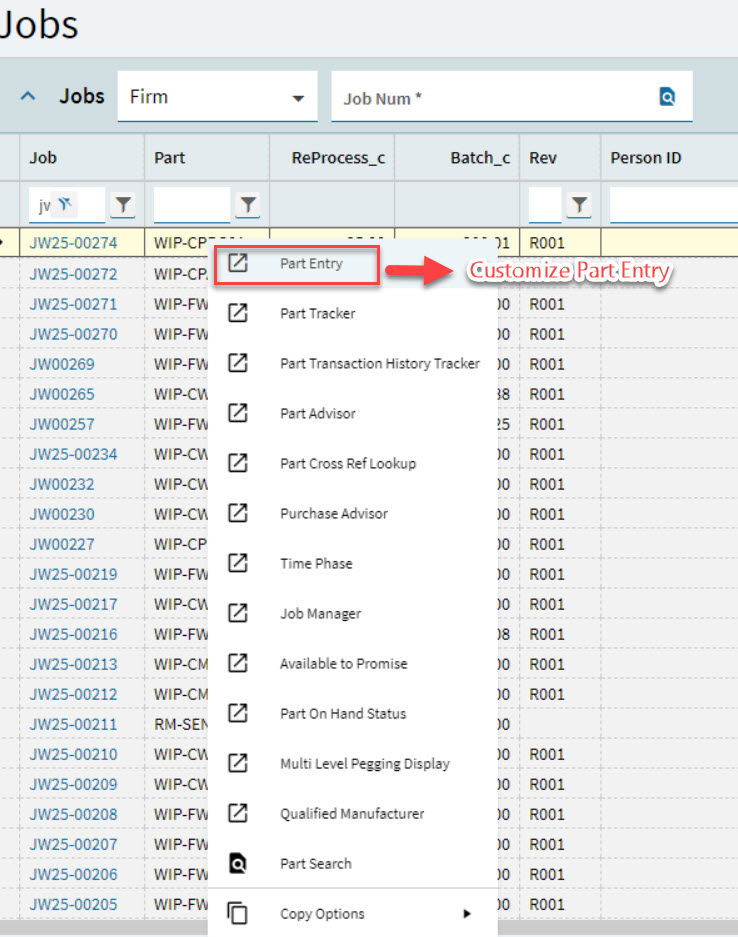Click copy icon beside Copy Options

coord(238,913)
